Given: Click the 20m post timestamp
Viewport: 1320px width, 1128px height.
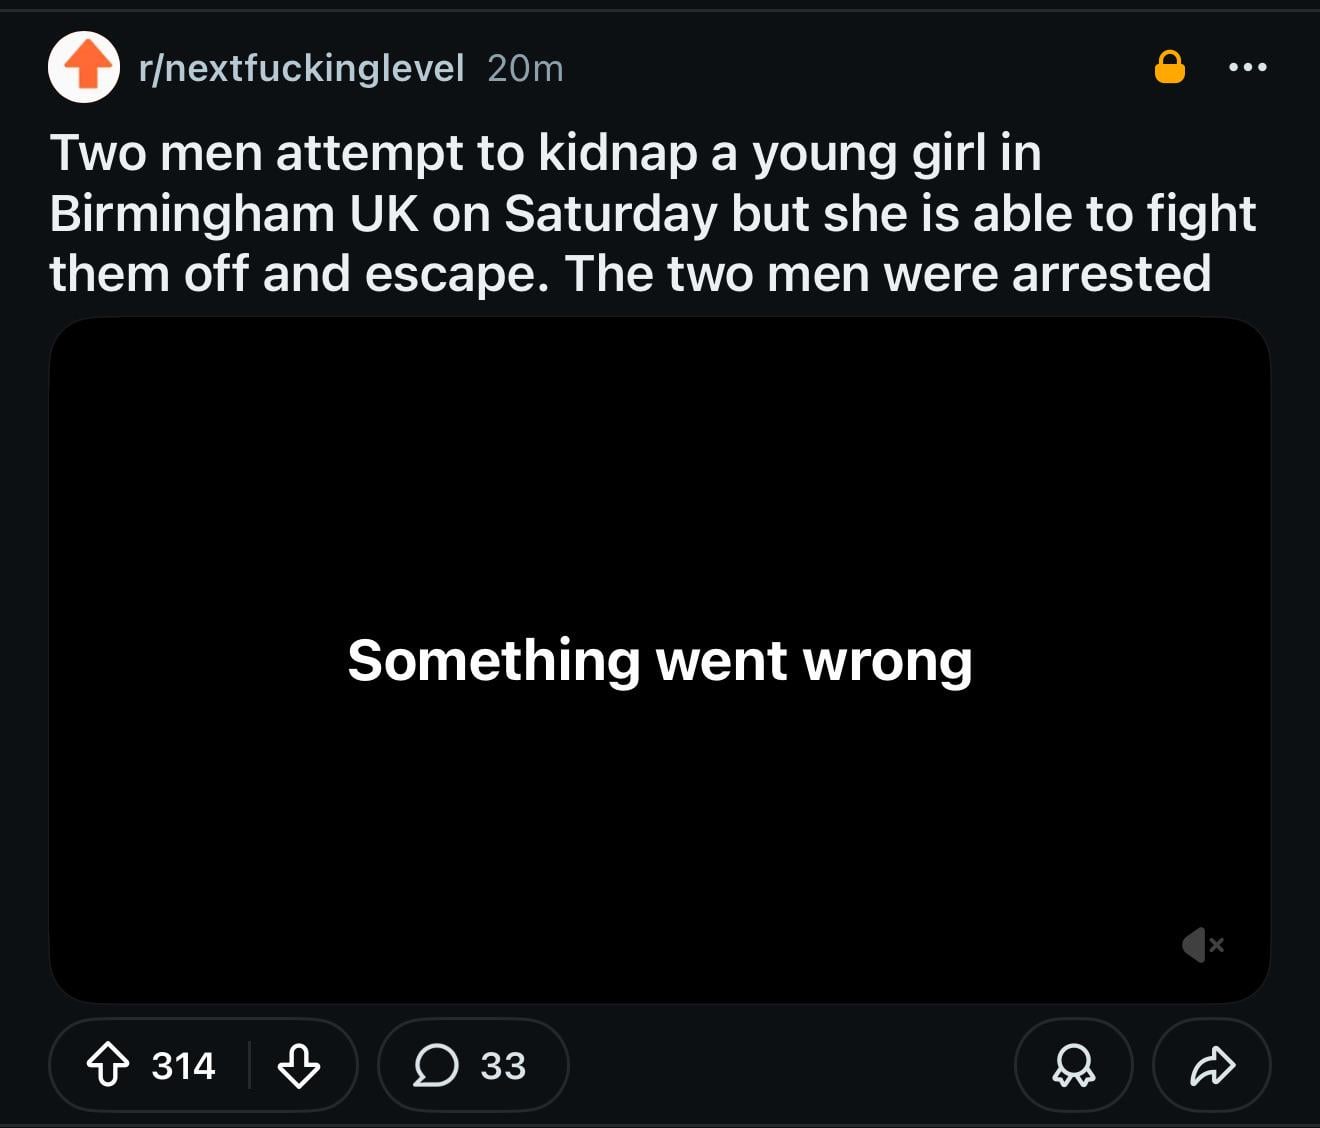Looking at the screenshot, I should click(x=525, y=68).
